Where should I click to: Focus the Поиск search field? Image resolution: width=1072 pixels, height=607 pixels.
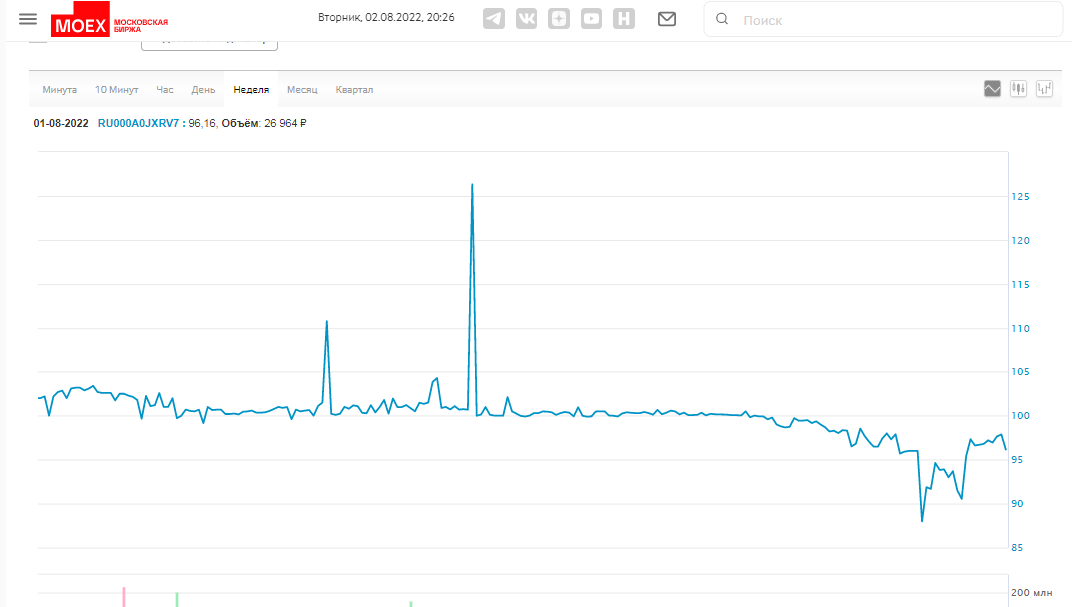click(x=883, y=19)
